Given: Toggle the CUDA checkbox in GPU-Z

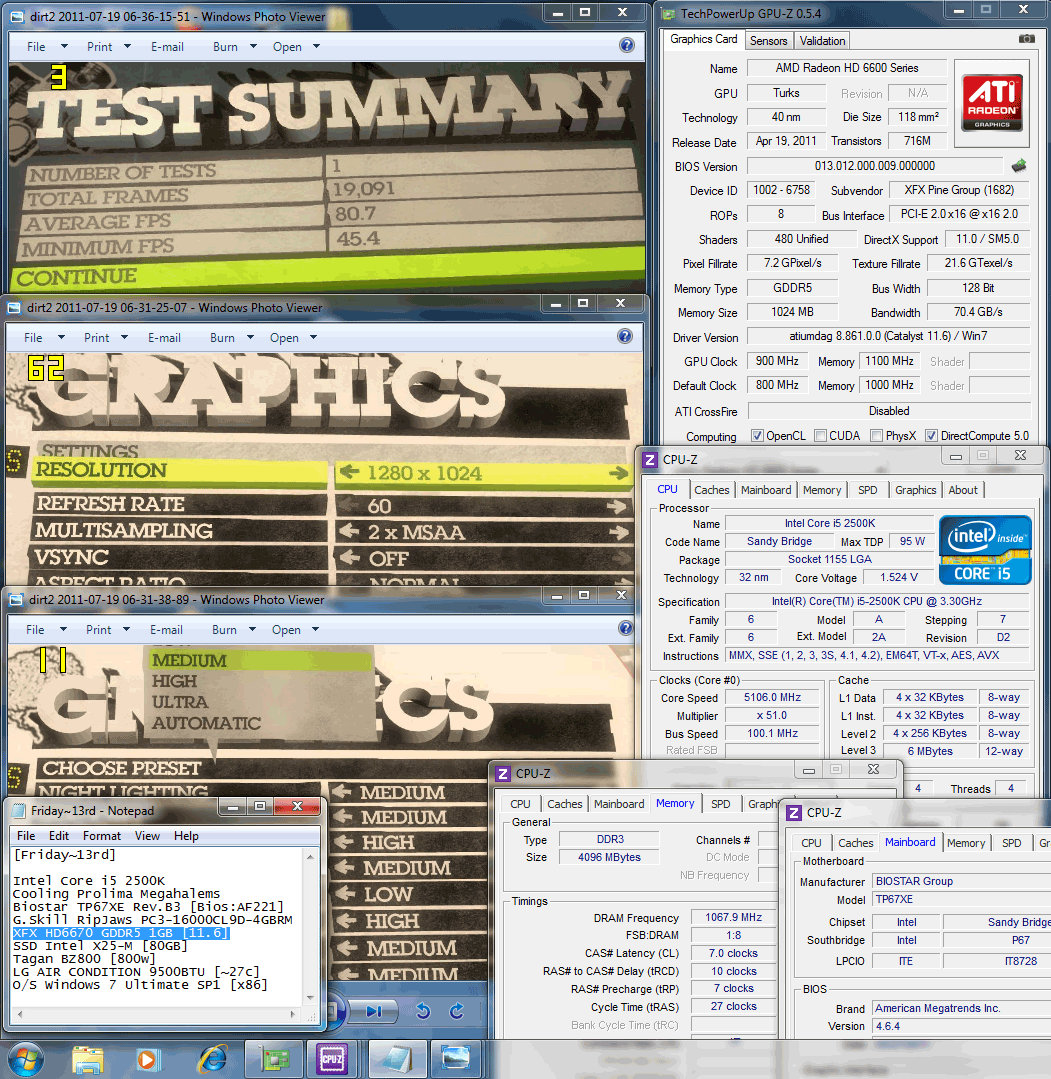Looking at the screenshot, I should point(820,436).
